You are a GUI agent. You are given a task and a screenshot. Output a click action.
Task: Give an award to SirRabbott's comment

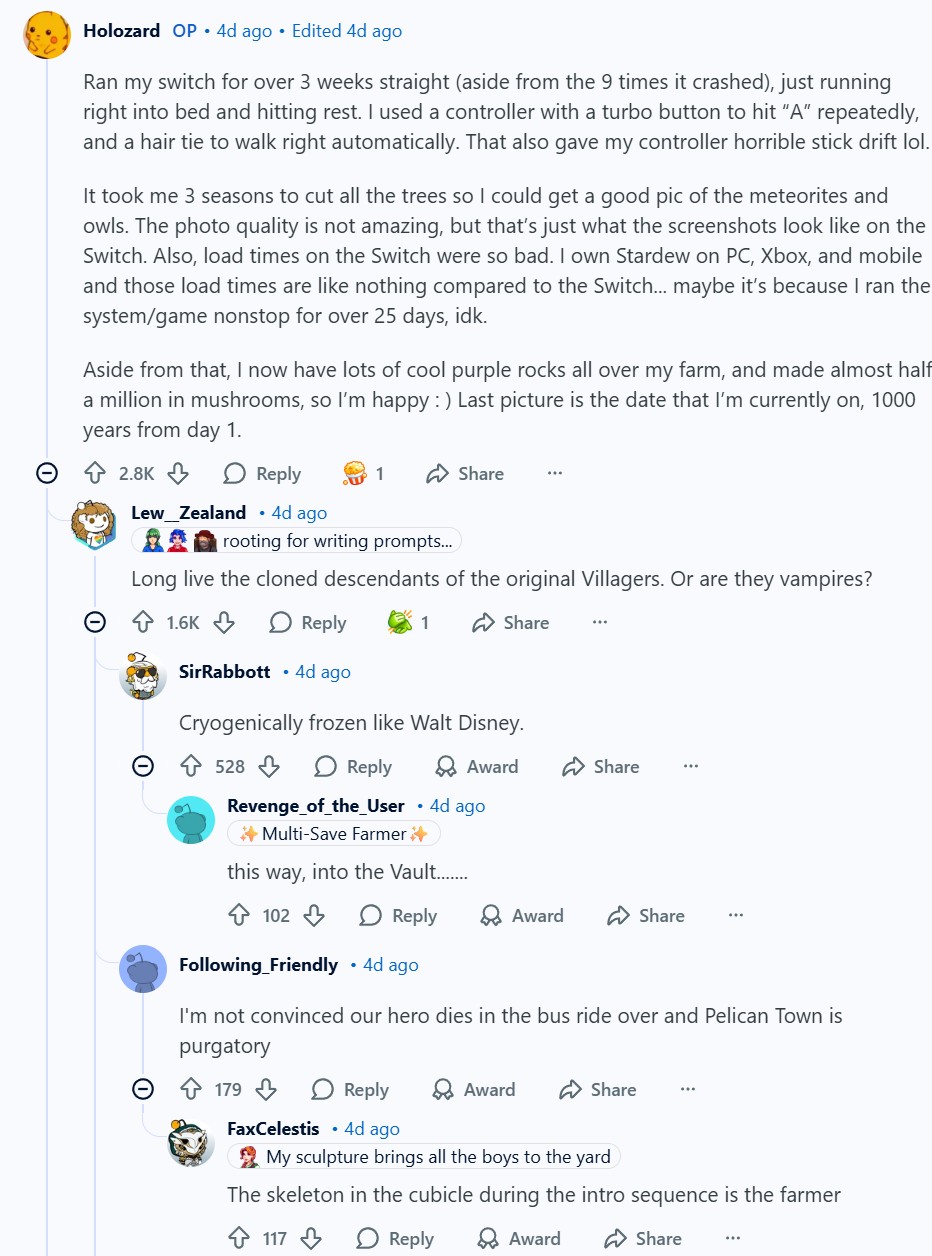[477, 767]
